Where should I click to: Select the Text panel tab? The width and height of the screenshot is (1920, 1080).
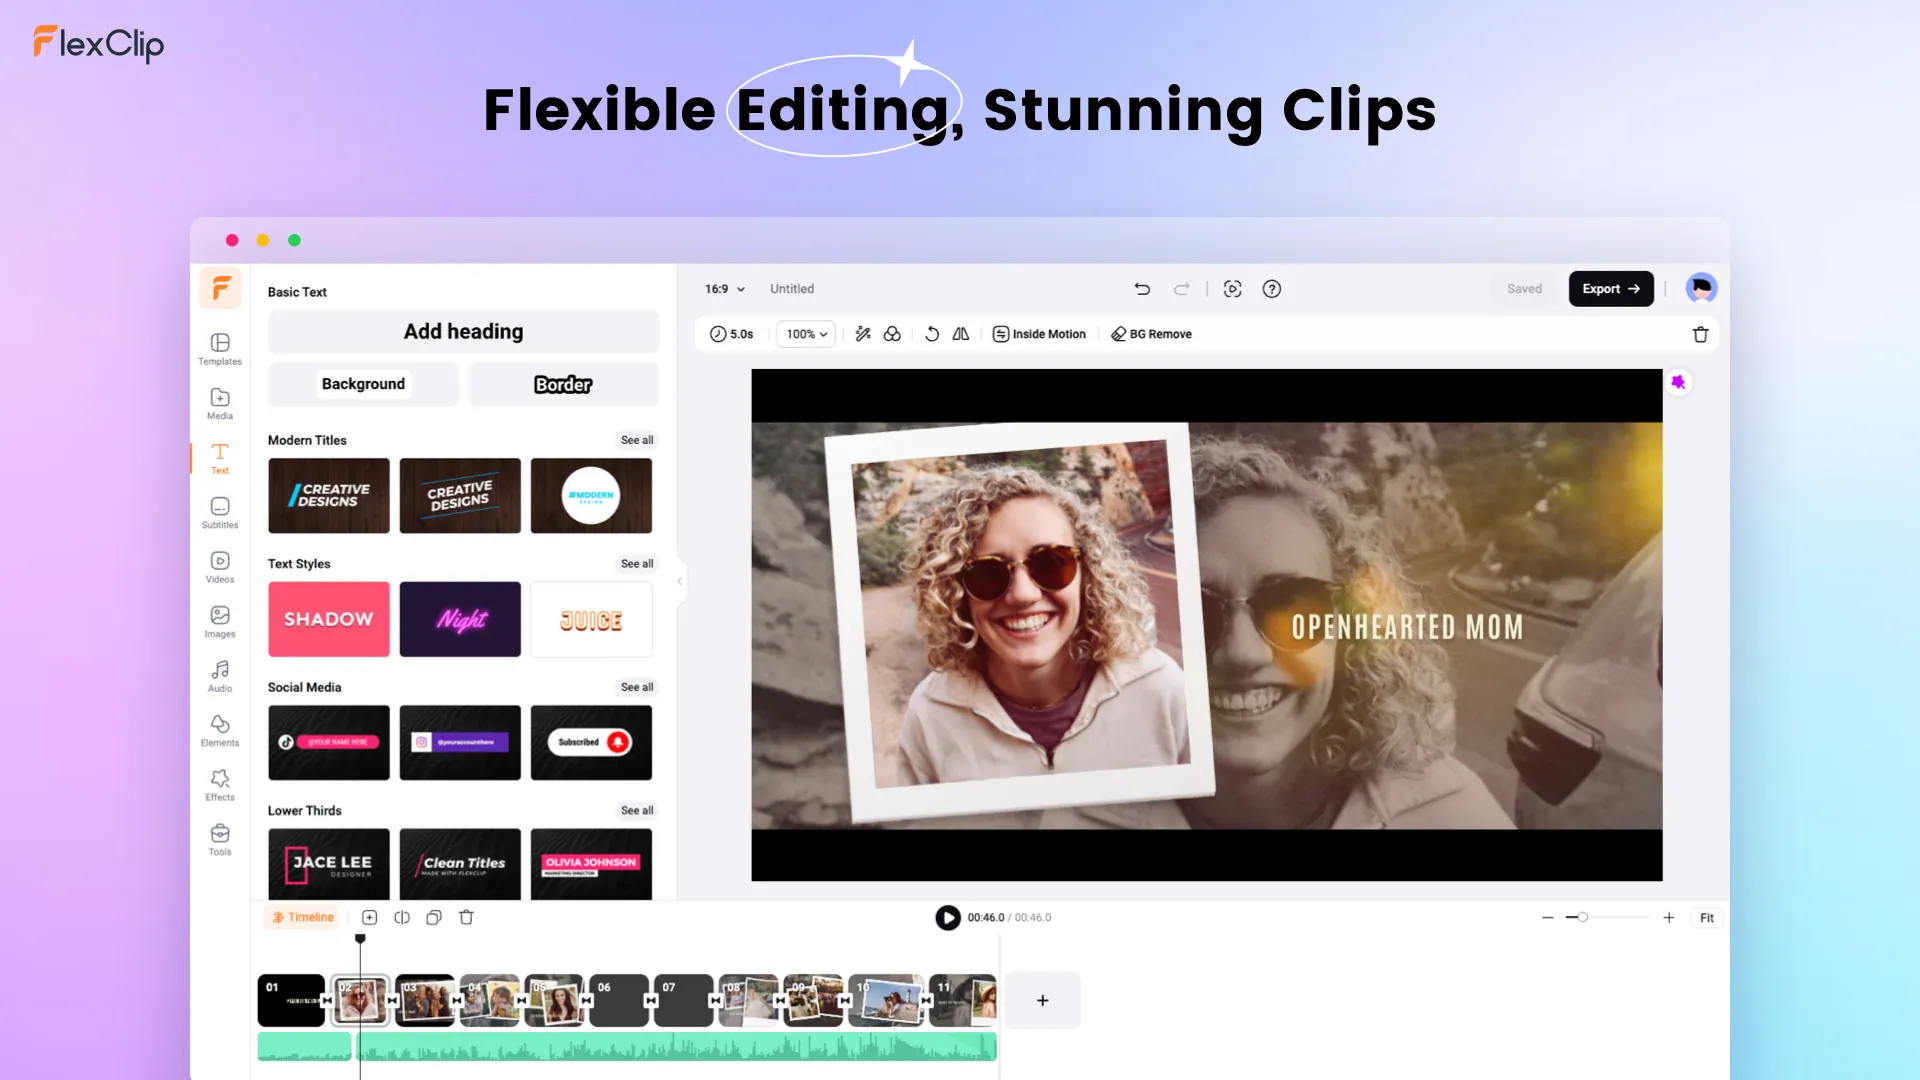220,458
